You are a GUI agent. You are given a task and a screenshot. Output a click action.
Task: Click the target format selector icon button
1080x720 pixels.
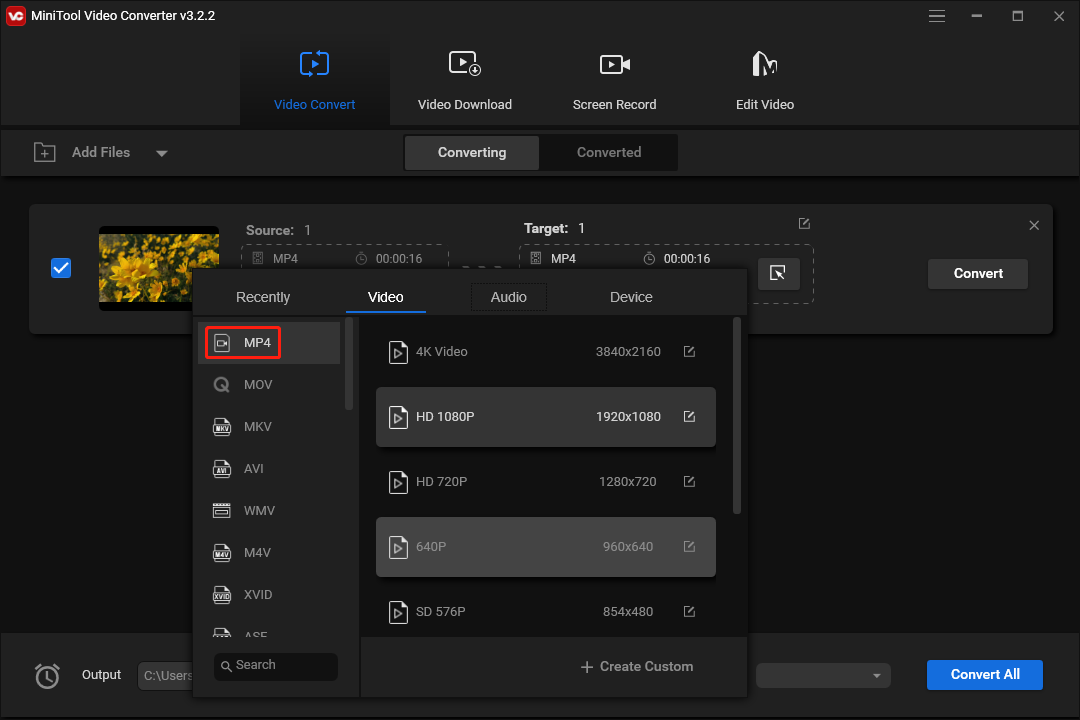coord(778,274)
